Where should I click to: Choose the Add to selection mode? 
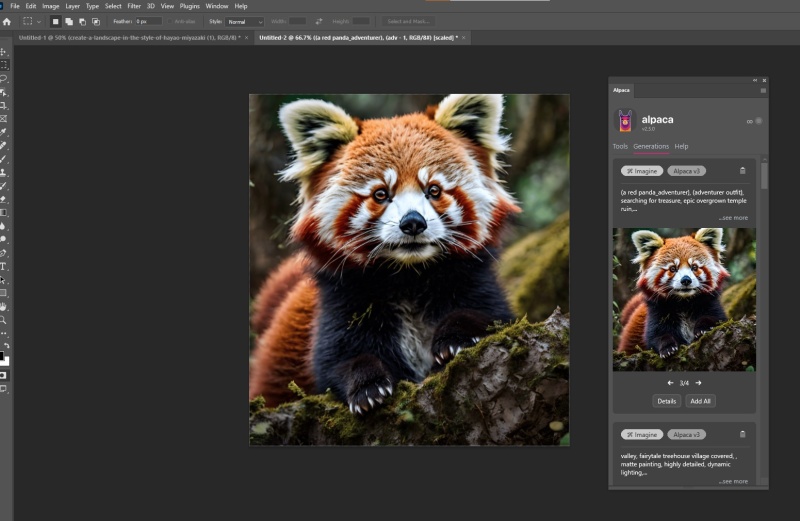(x=68, y=21)
